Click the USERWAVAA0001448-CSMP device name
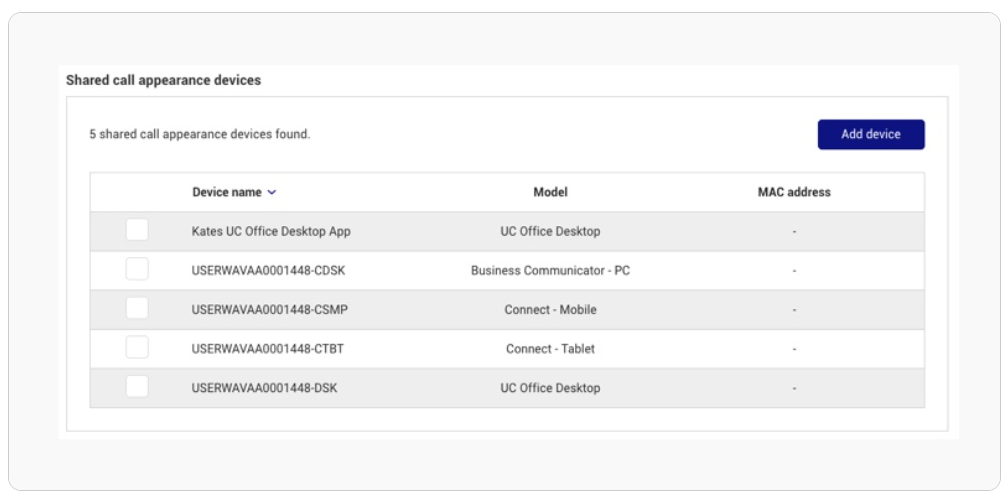 (x=269, y=310)
